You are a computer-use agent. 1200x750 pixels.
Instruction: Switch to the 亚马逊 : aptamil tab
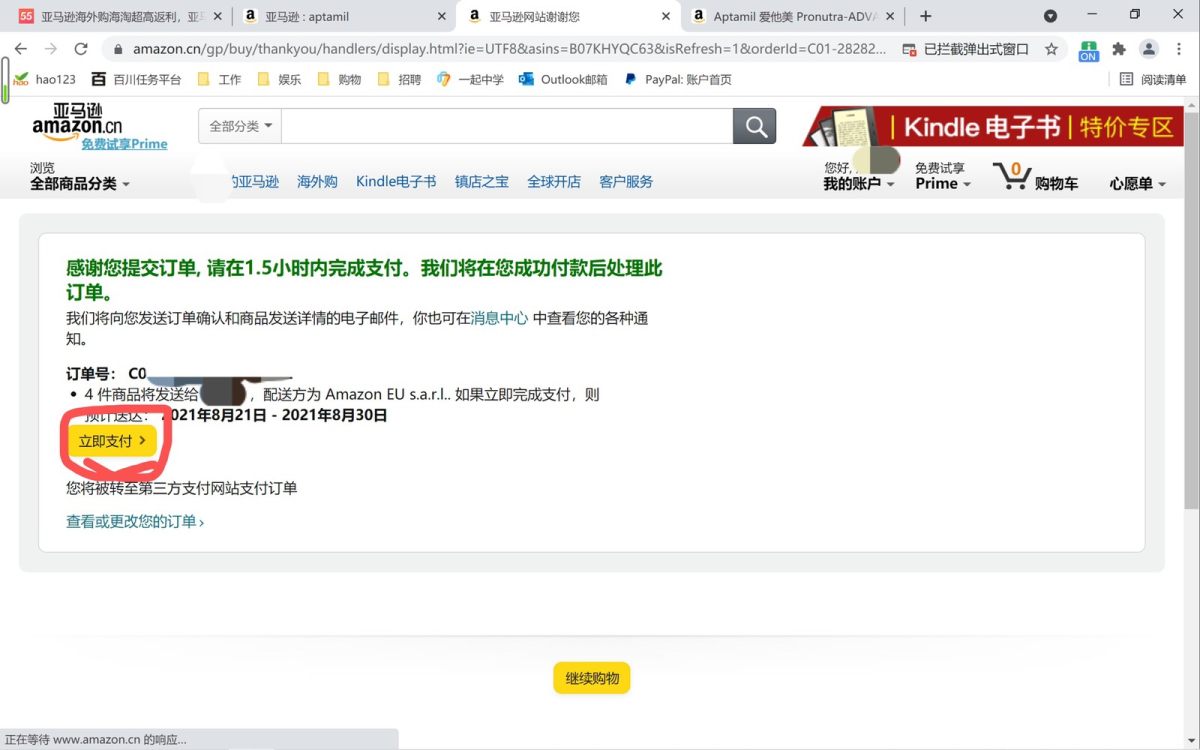coord(345,16)
